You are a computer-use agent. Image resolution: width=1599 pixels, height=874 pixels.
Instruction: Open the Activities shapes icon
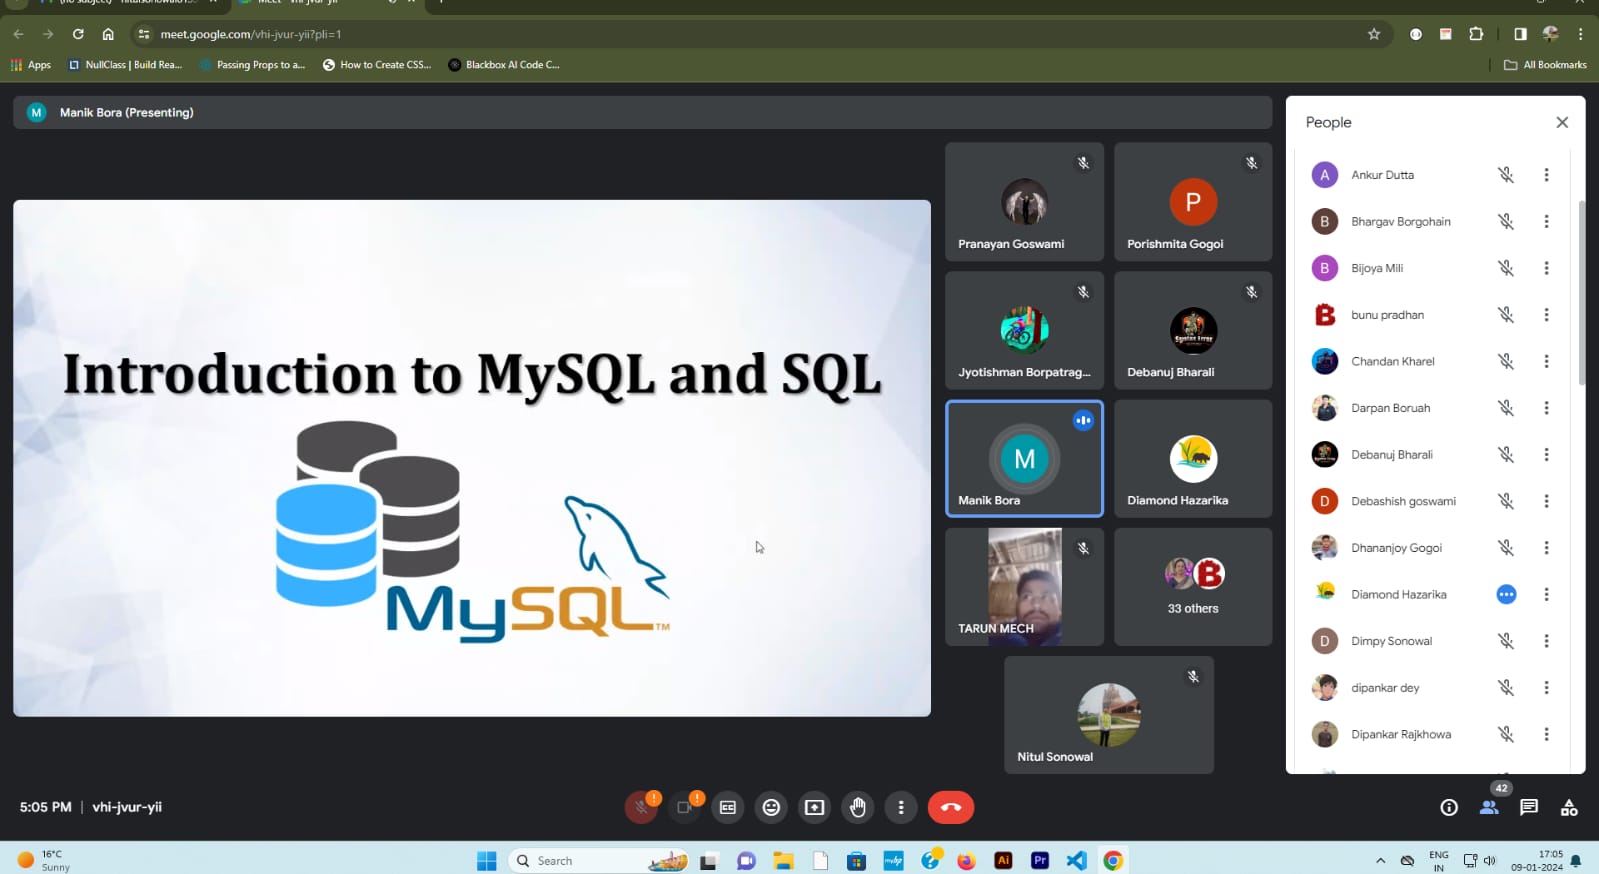point(1569,807)
